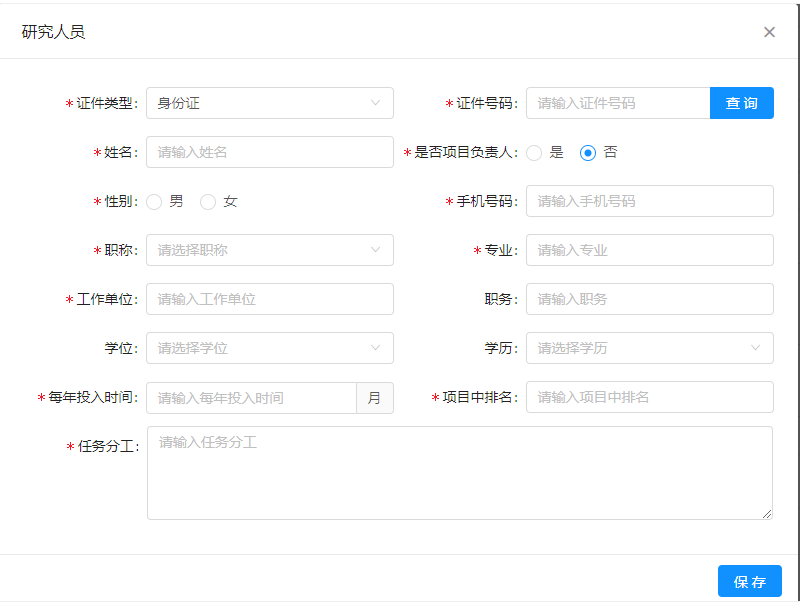Click the blue 查询 query button
Screen dimensions: 800x603
tap(742, 102)
